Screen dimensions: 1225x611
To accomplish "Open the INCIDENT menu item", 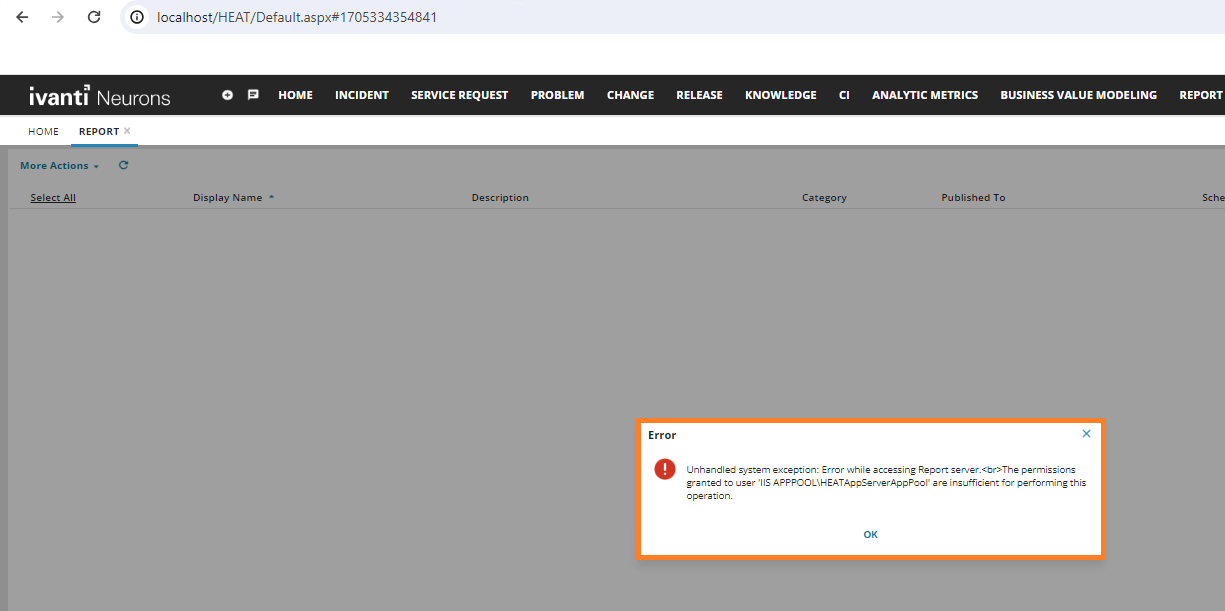I will [361, 94].
